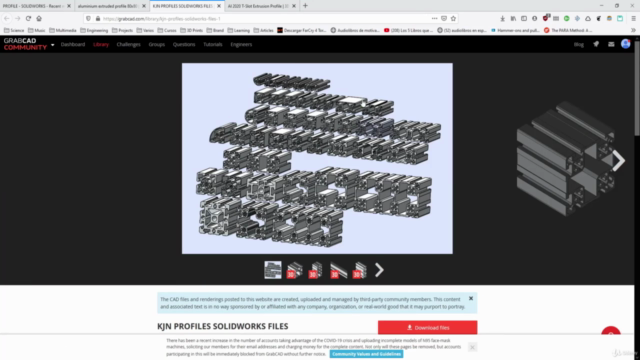The height and width of the screenshot is (360, 640).
Task: Click the padlock site security icon
Action: pyautogui.click(x=98, y=18)
